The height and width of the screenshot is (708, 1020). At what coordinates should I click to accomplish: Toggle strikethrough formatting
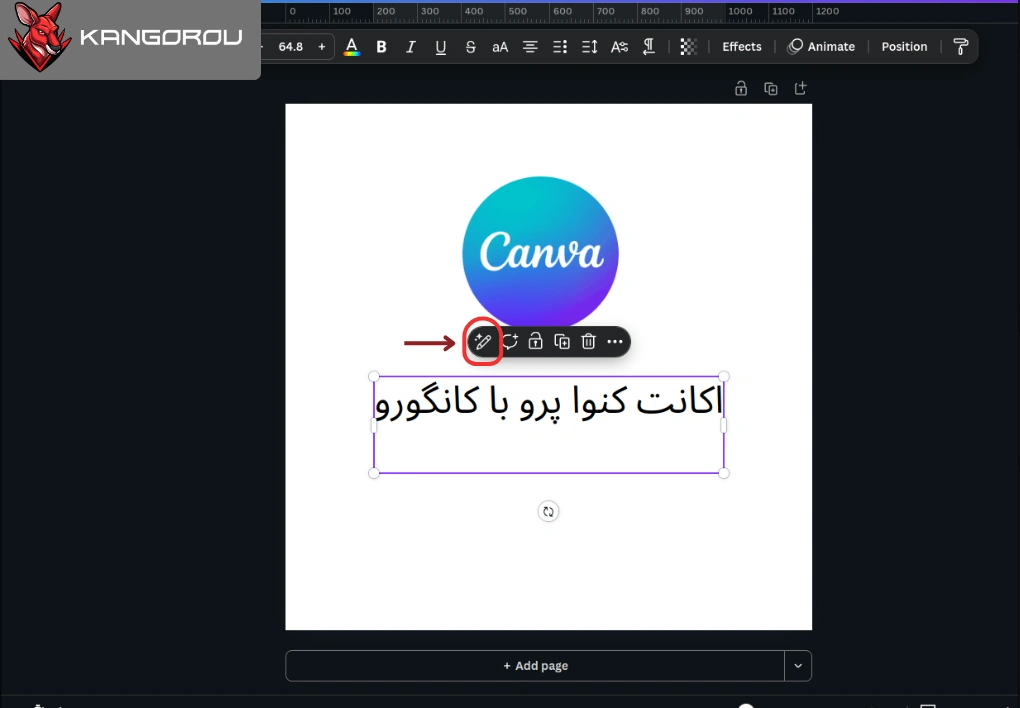[x=470, y=47]
